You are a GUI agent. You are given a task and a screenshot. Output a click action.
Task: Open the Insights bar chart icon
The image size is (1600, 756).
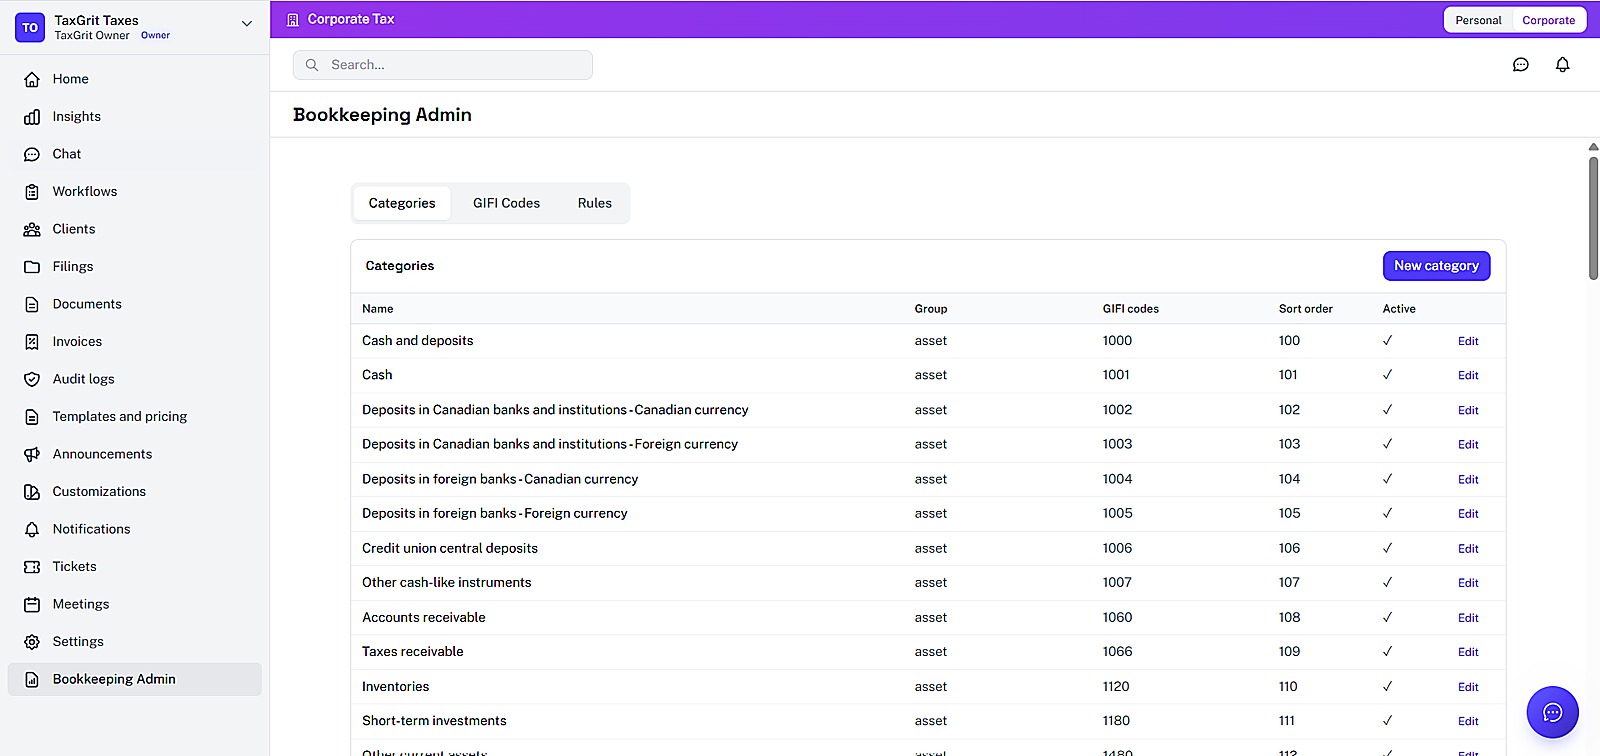pyautogui.click(x=32, y=117)
